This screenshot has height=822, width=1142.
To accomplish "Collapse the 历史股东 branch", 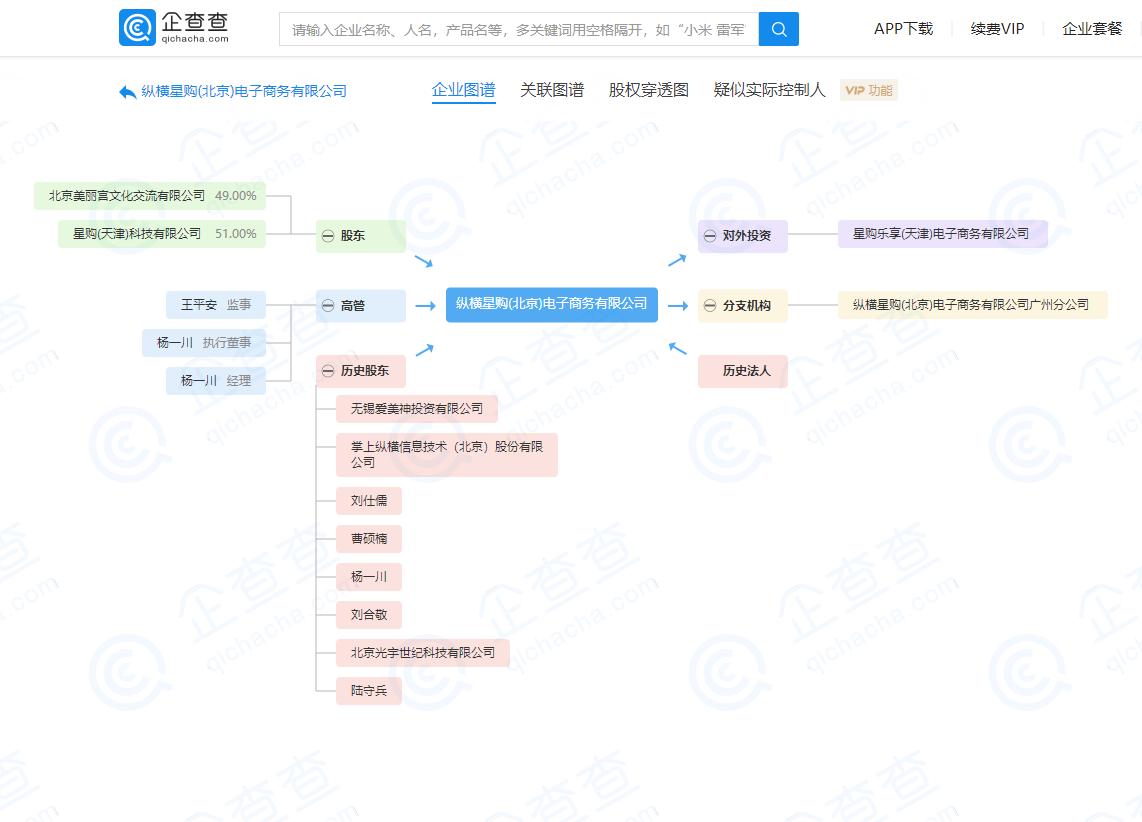I will [x=328, y=371].
